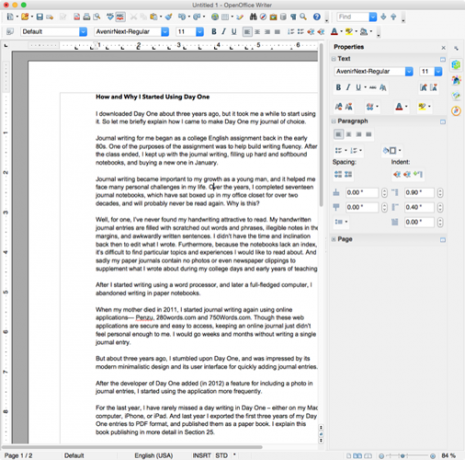This screenshot has height=460, width=465.
Task: Open OpenOffice Help icon
Action: 317,17
